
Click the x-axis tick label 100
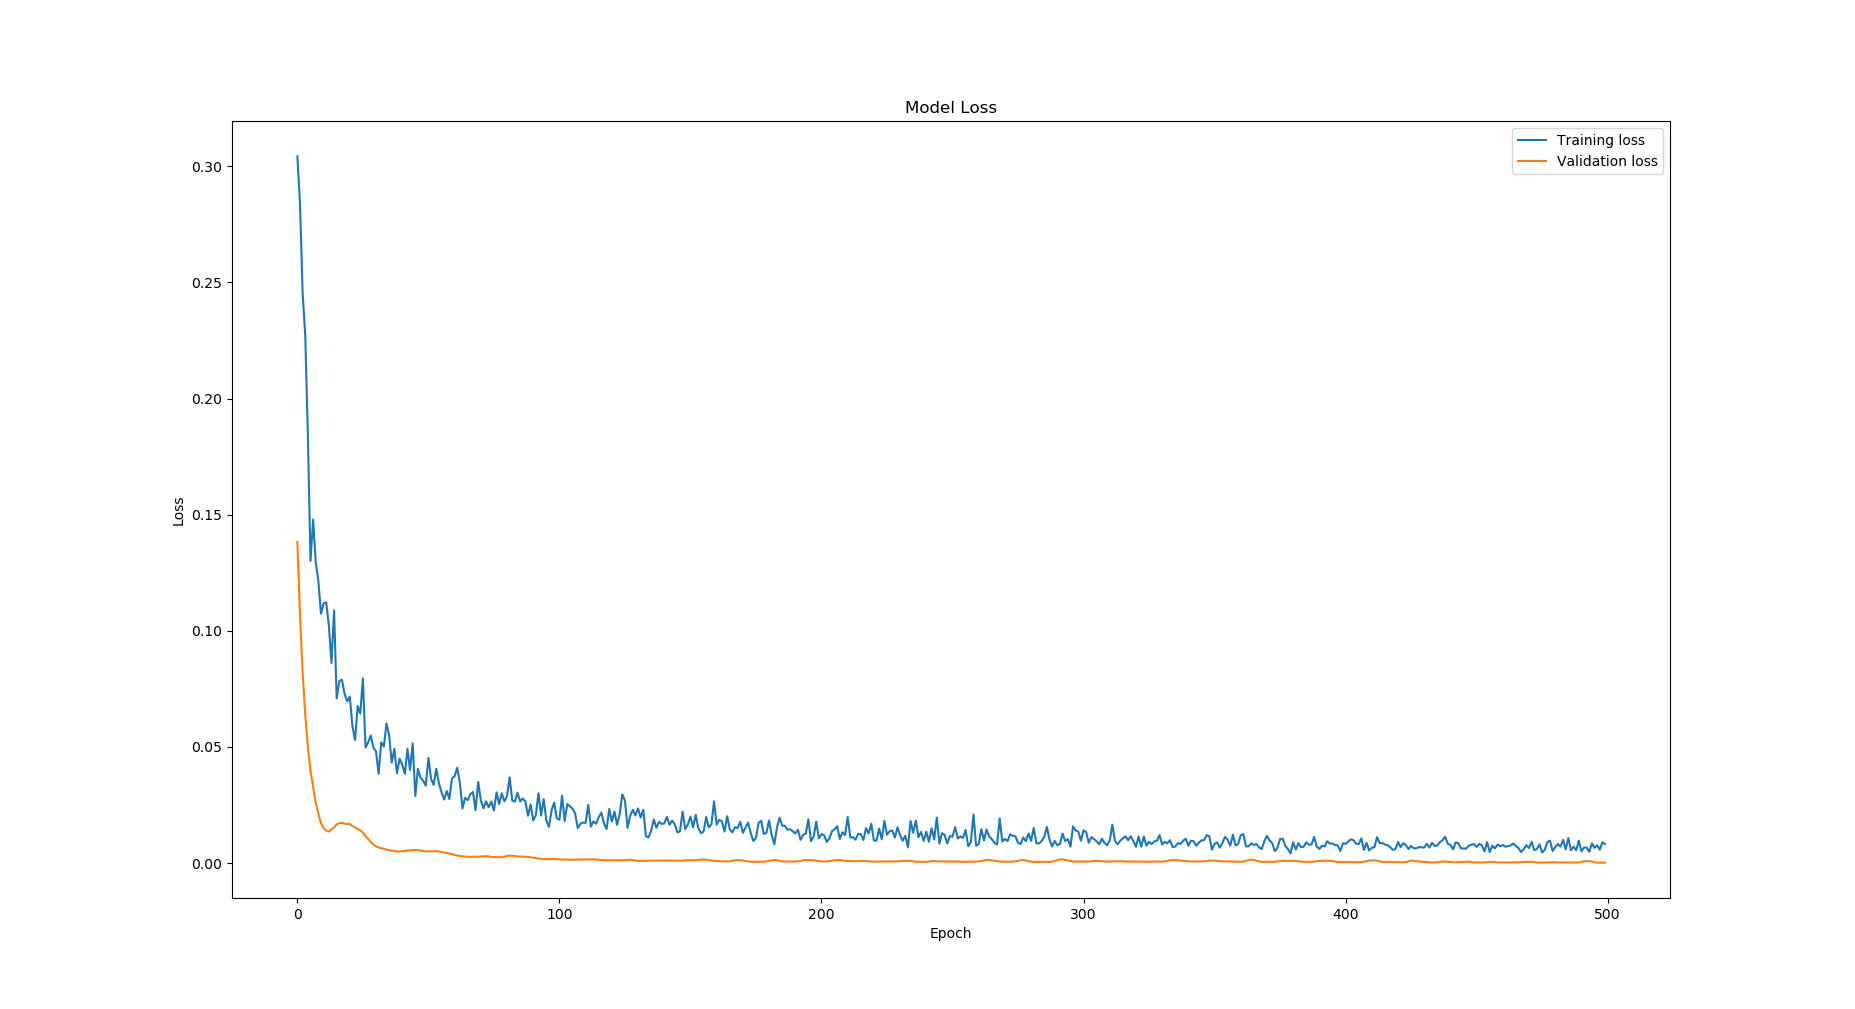(x=559, y=914)
